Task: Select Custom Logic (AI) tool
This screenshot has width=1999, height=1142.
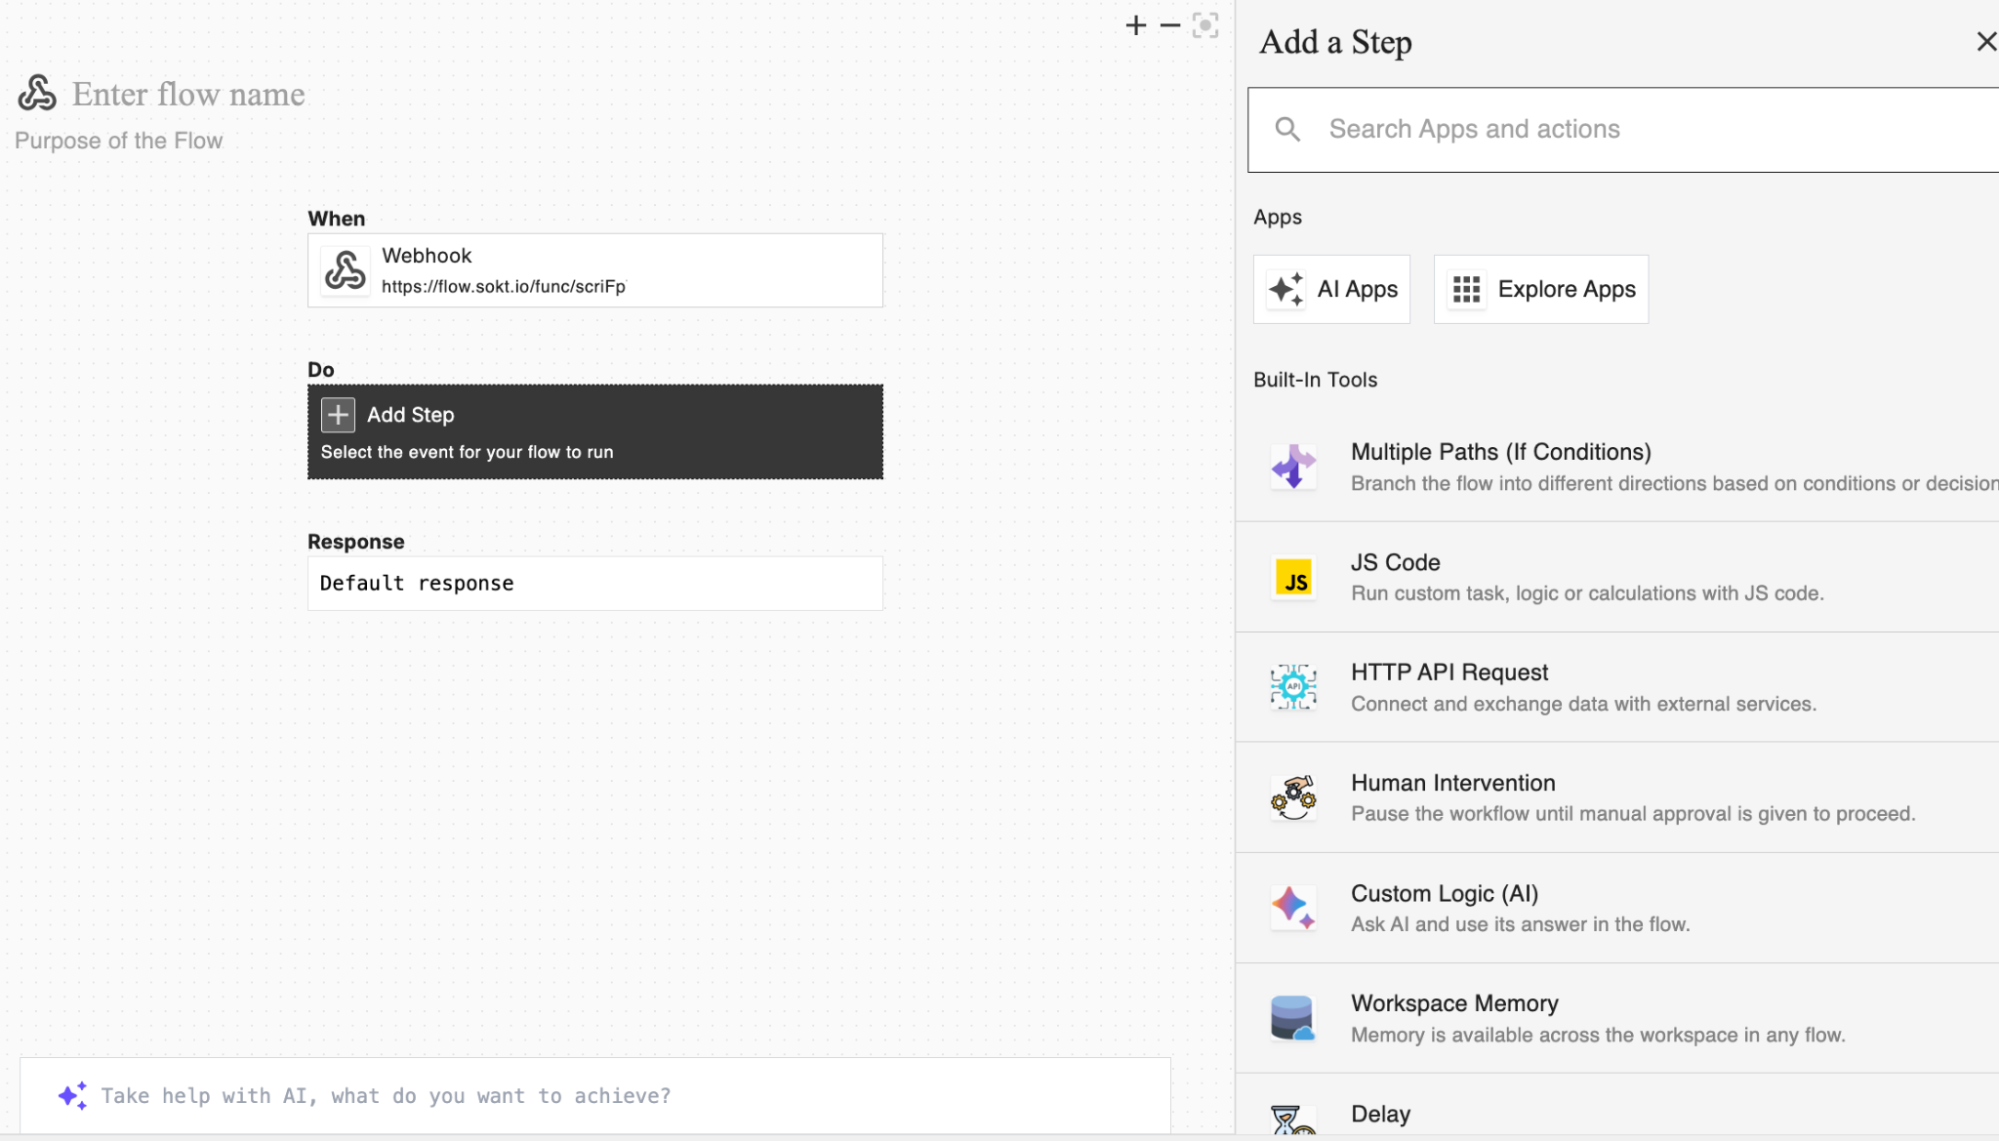Action: (1443, 893)
